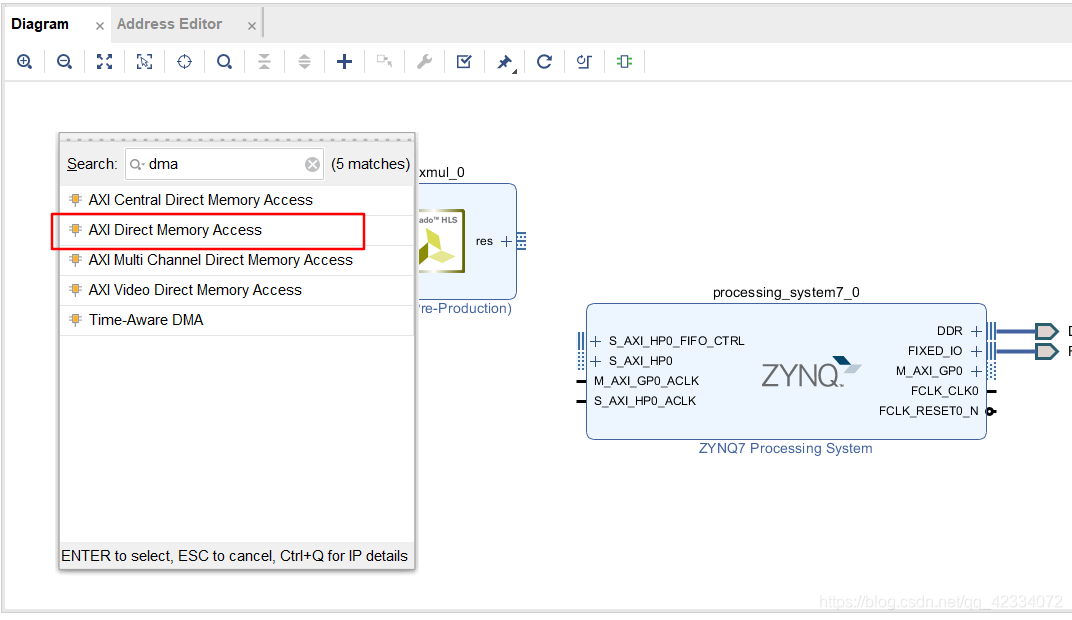The width and height of the screenshot is (1072, 620).
Task: Click the FIXED_IO external port arrow
Action: tap(1047, 351)
